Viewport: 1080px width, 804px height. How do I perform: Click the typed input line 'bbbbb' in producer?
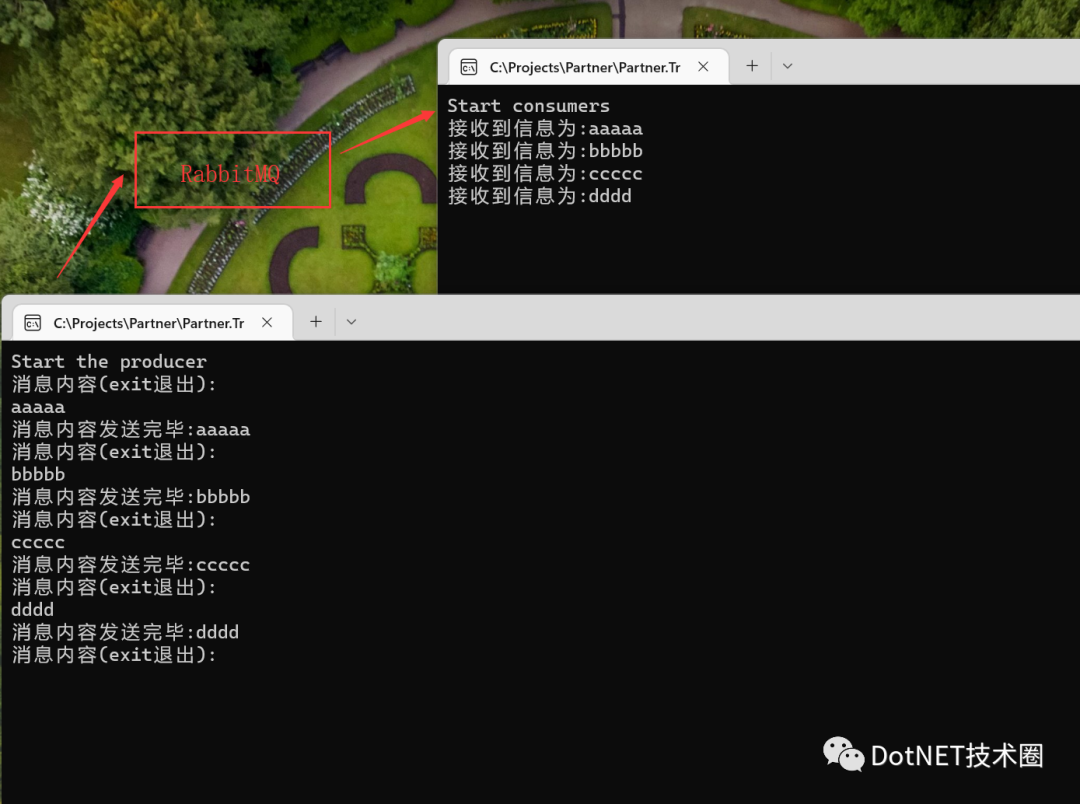[38, 475]
